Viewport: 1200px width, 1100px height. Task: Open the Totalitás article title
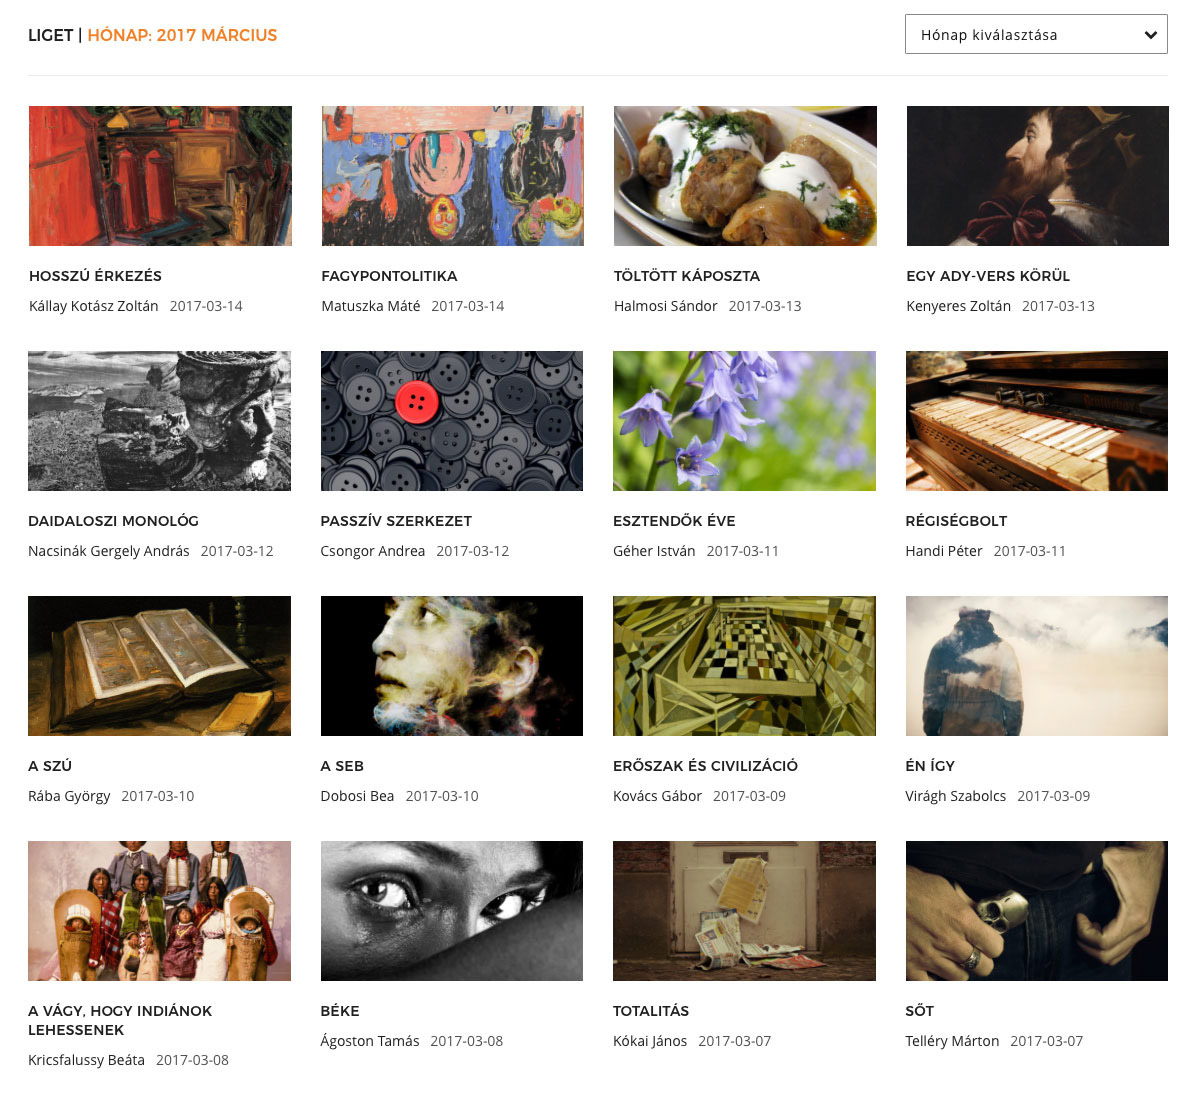tap(651, 1011)
